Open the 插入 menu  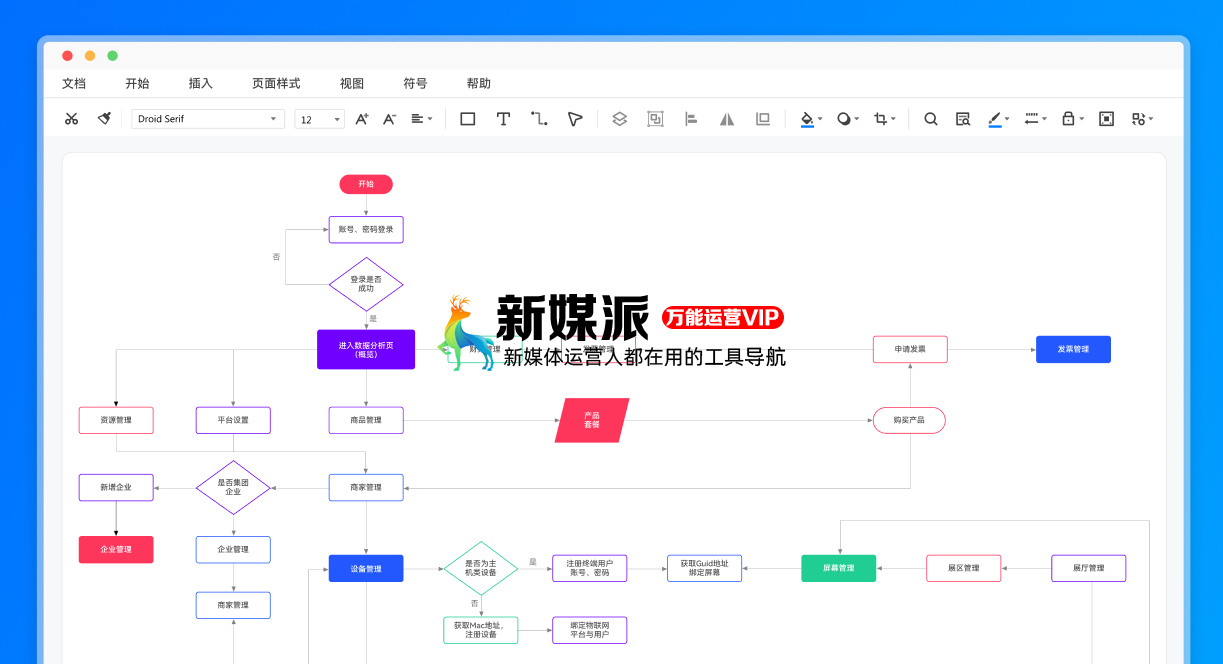201,84
